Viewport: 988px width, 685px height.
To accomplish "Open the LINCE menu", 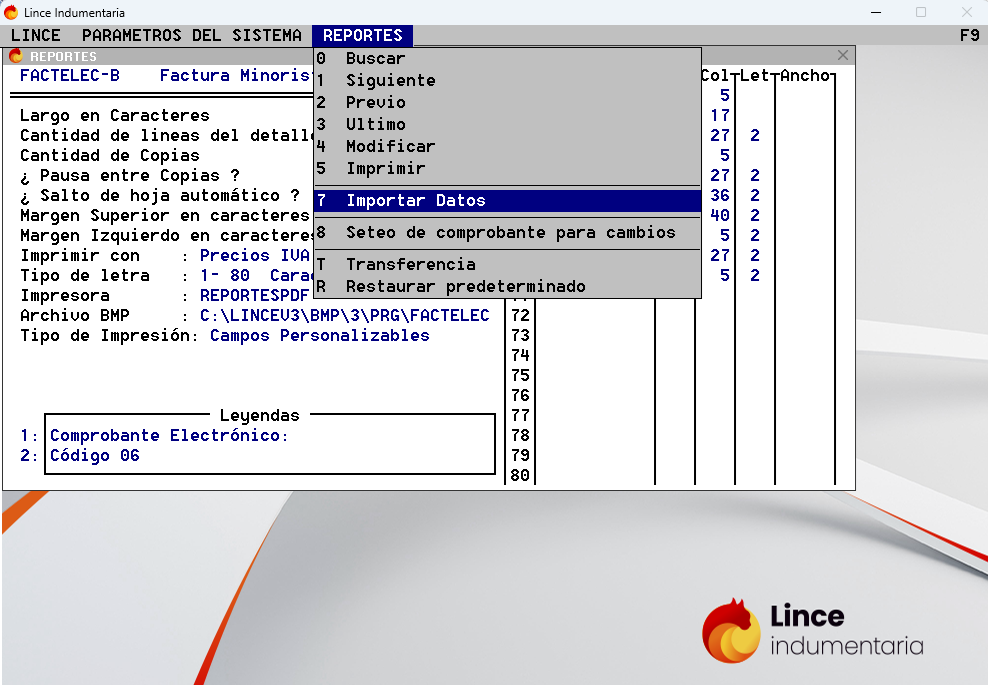I will click(x=36, y=35).
